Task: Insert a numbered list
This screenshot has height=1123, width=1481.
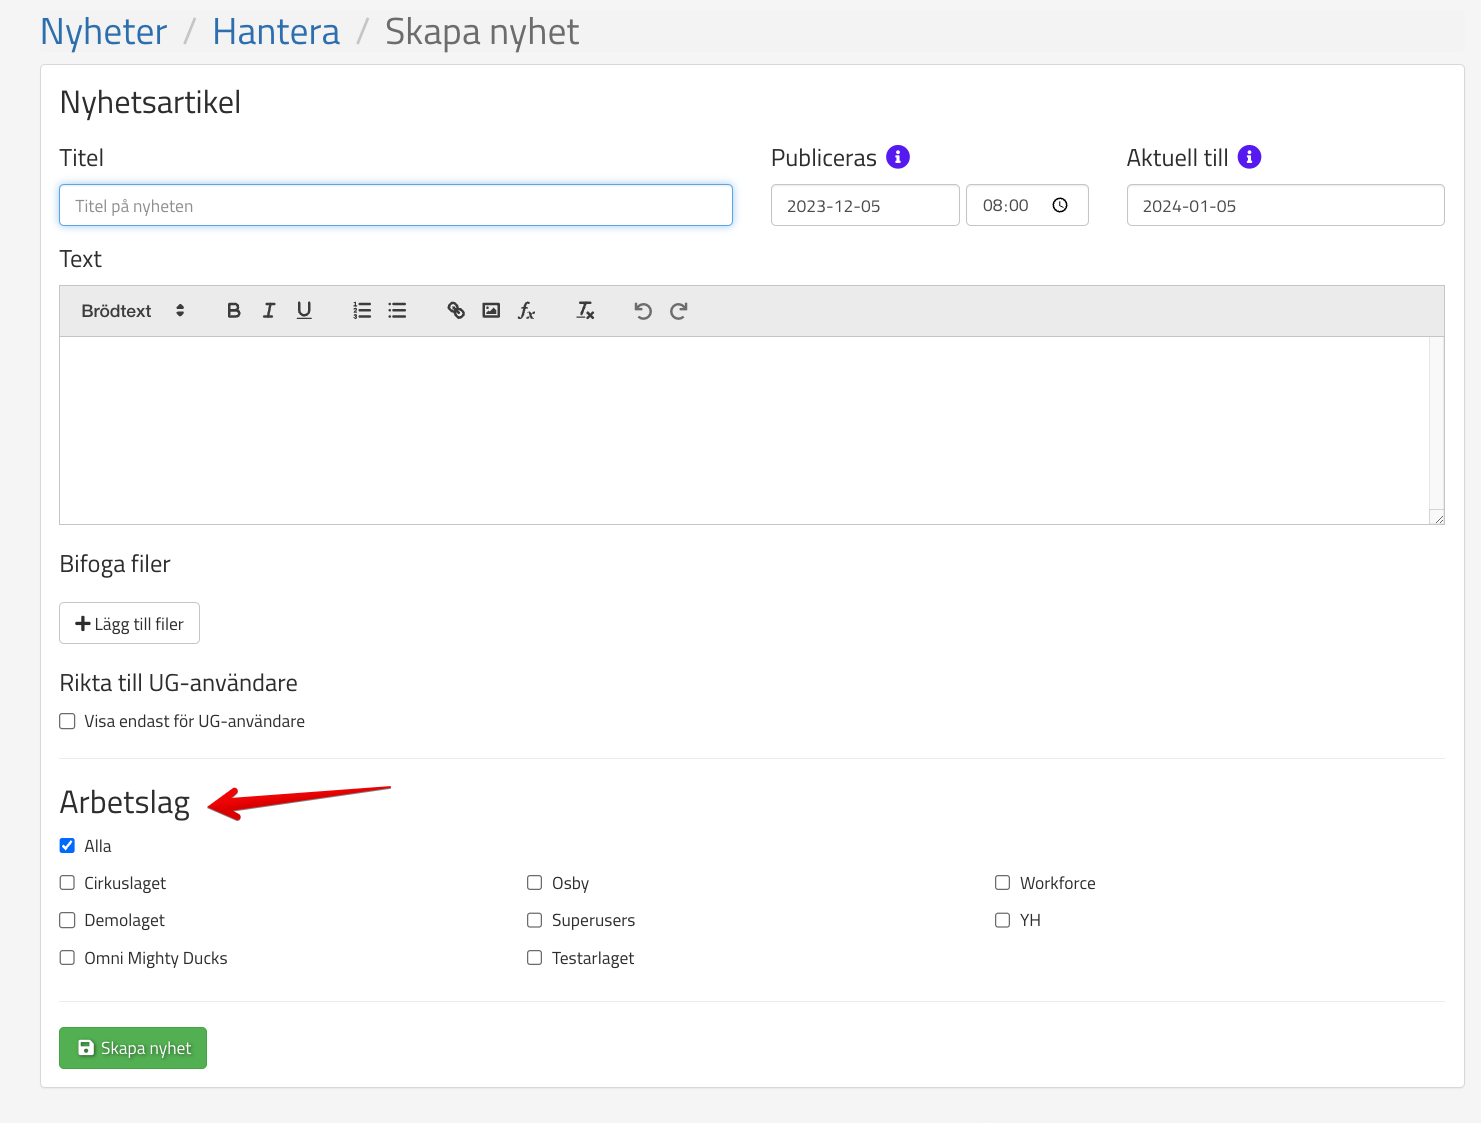Action: pyautogui.click(x=362, y=311)
